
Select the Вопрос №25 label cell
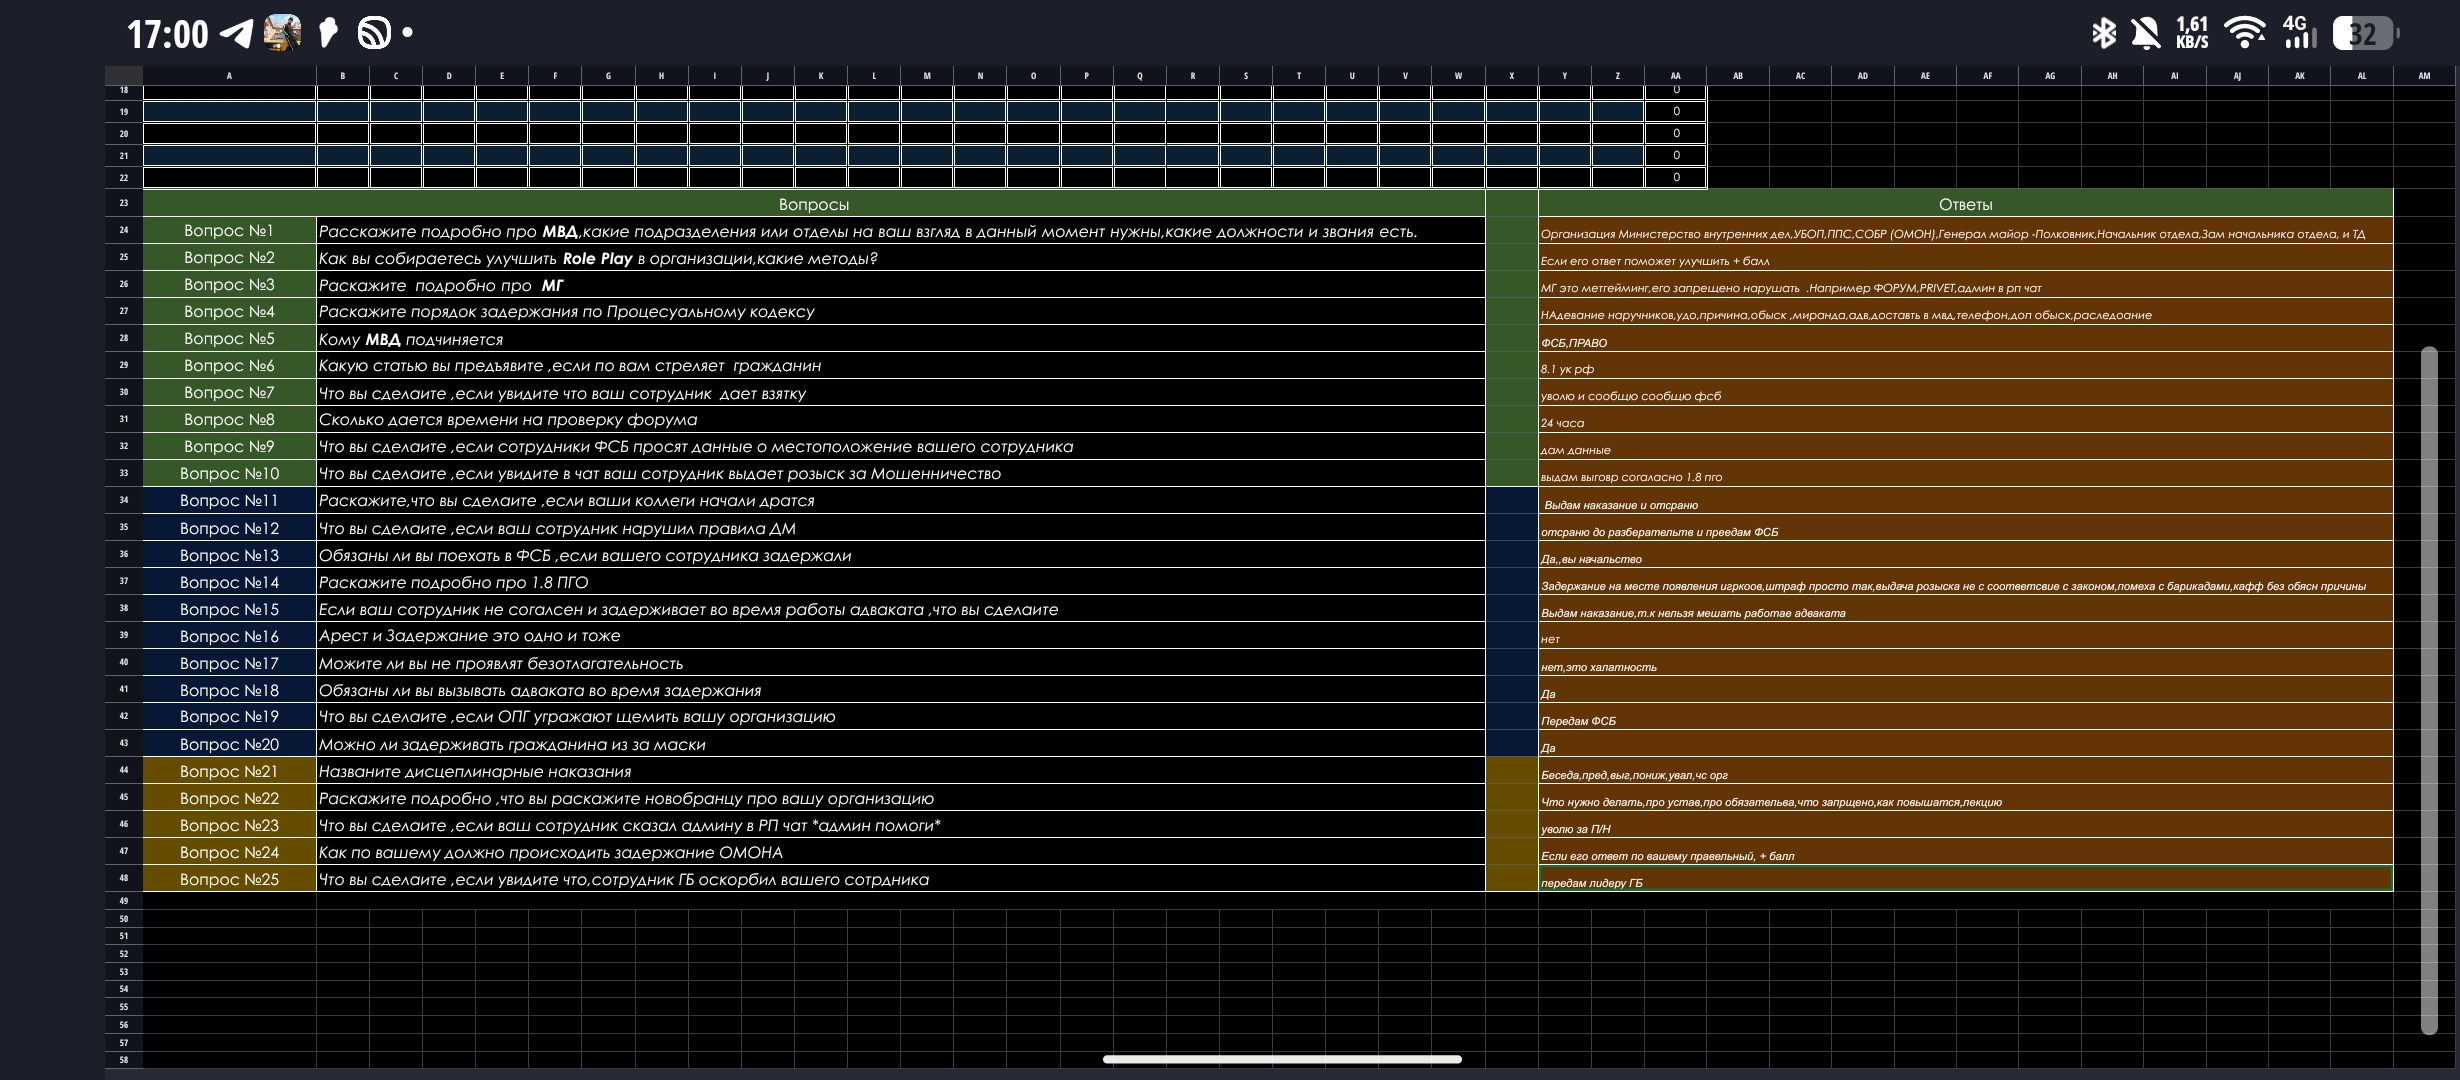pos(229,879)
